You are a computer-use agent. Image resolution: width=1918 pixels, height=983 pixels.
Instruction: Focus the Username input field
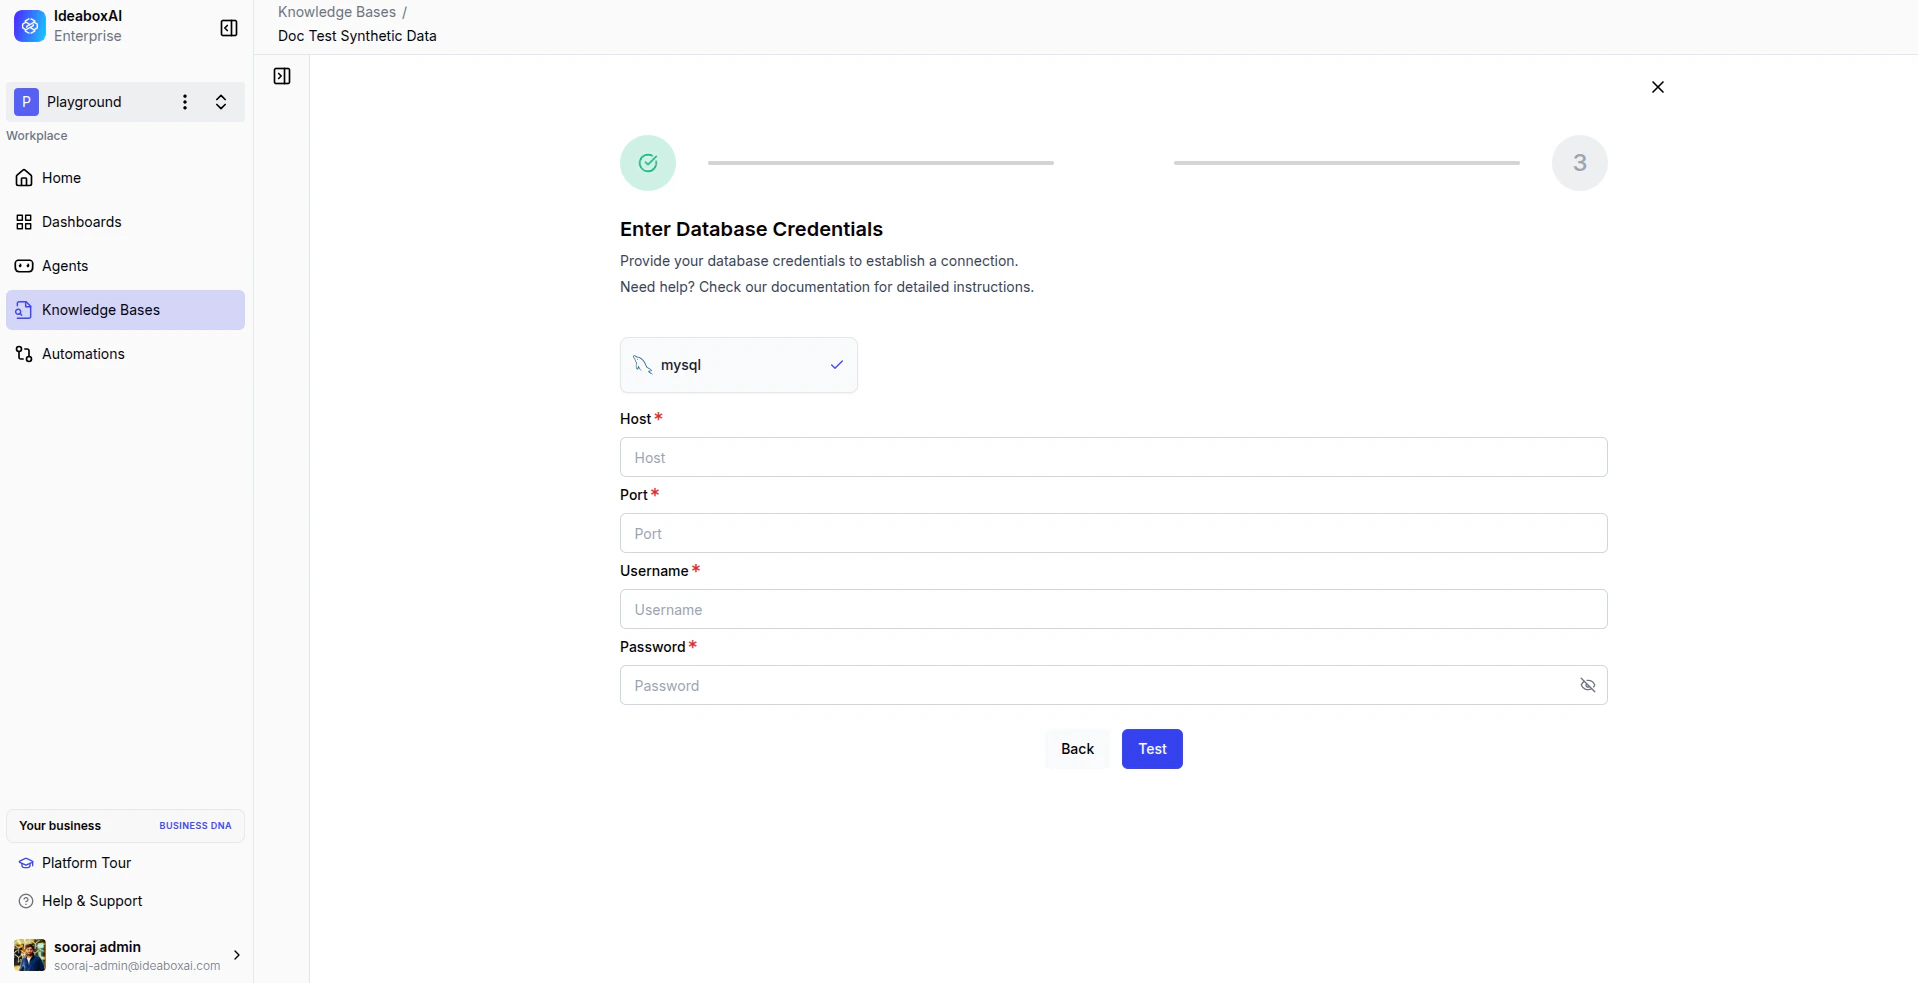(1114, 609)
